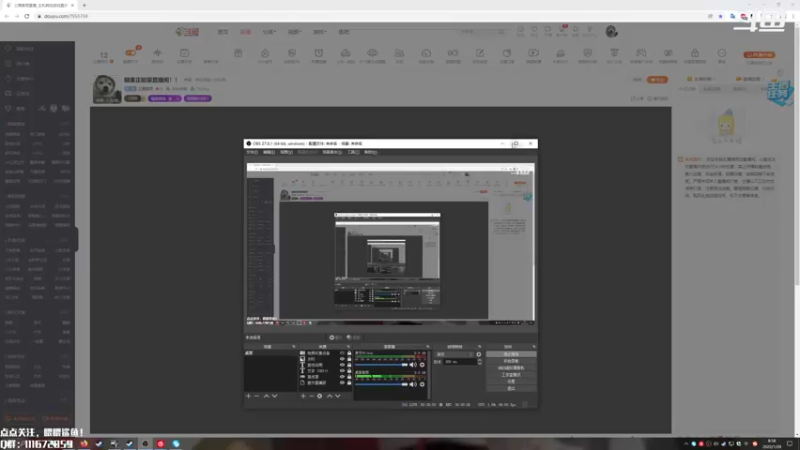The width and height of the screenshot is (800, 450).
Task: Open the 文件 File menu in OBS
Action: click(252, 152)
